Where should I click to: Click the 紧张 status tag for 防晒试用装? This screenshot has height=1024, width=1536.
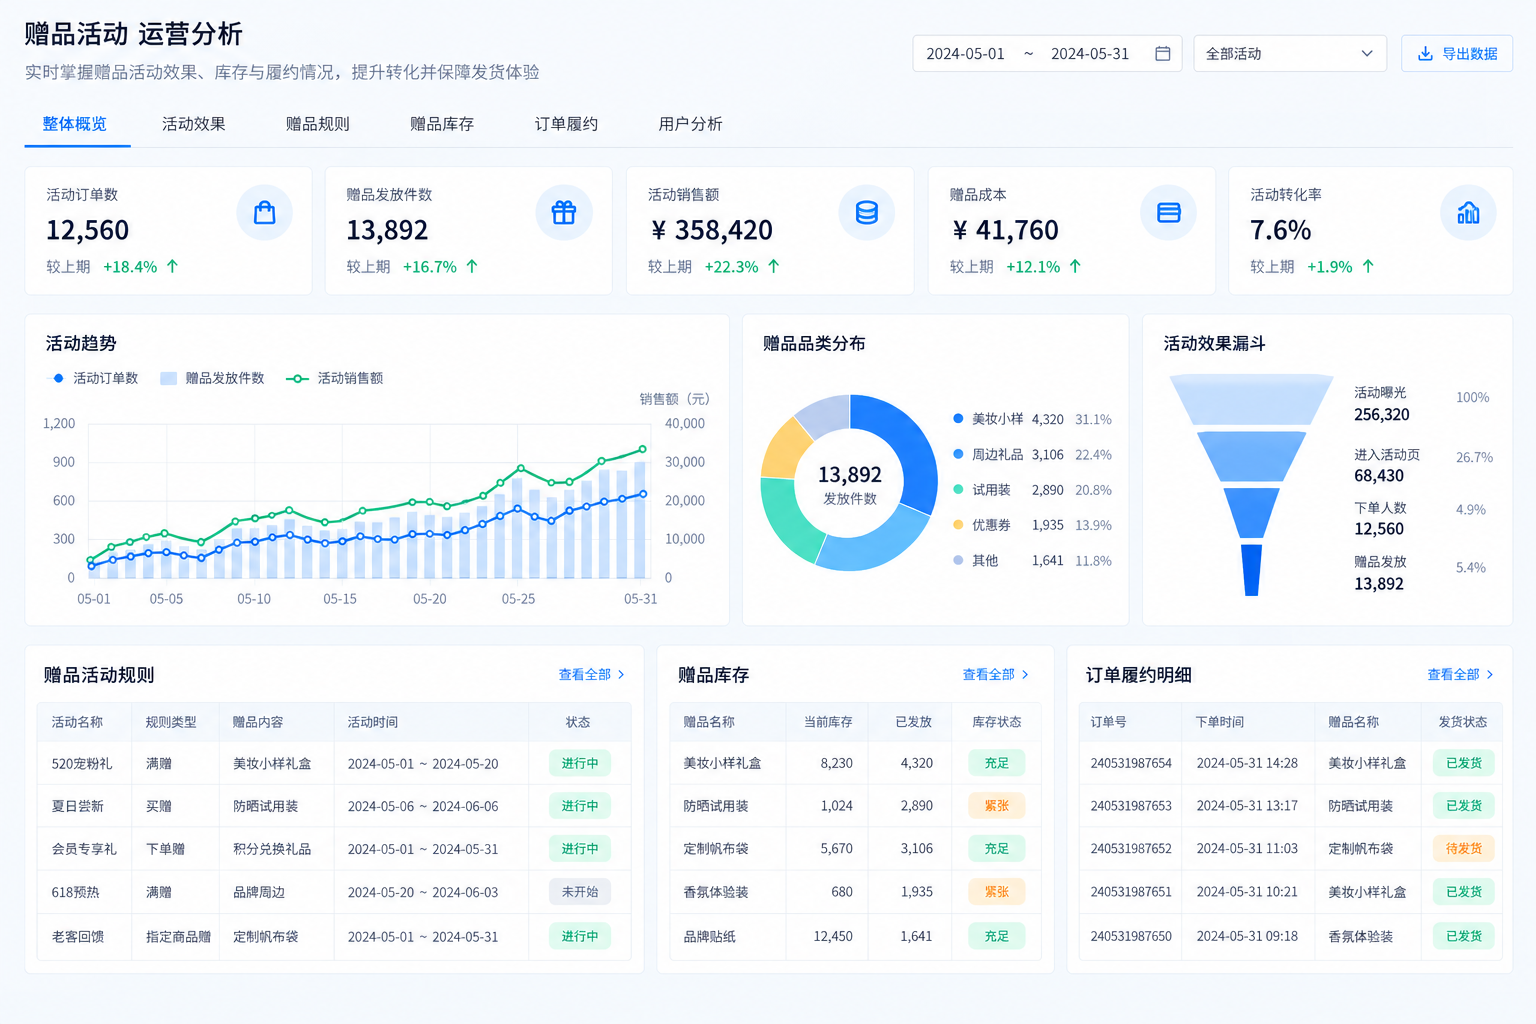[997, 806]
